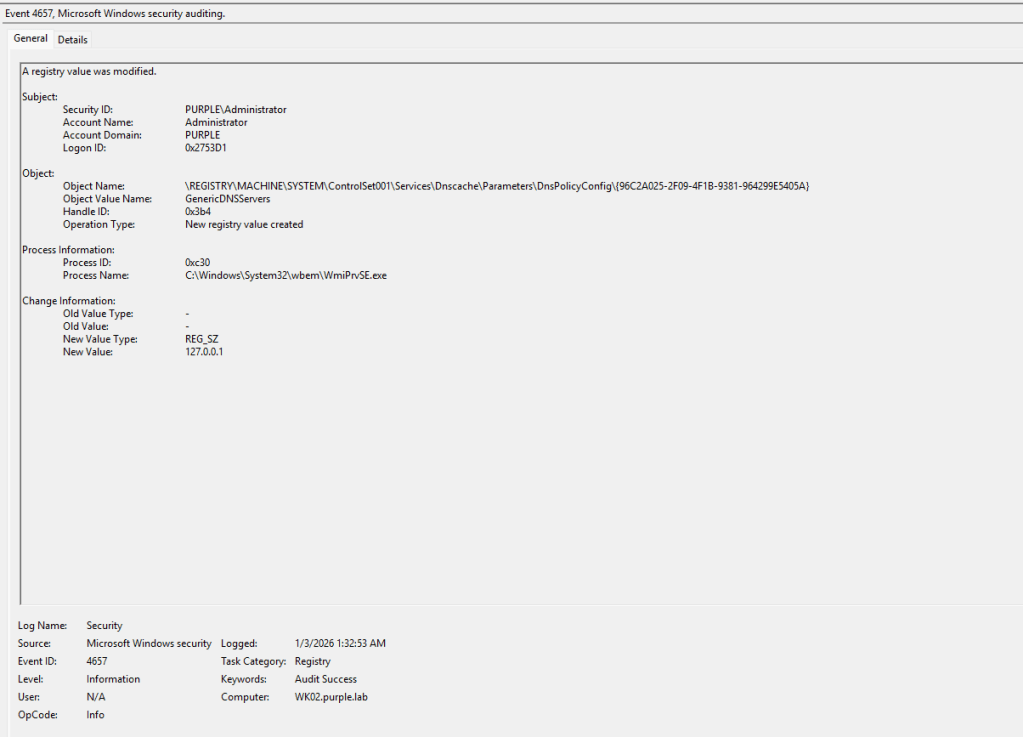Switch to the Details tab
The height and width of the screenshot is (737, 1023).
(x=72, y=40)
